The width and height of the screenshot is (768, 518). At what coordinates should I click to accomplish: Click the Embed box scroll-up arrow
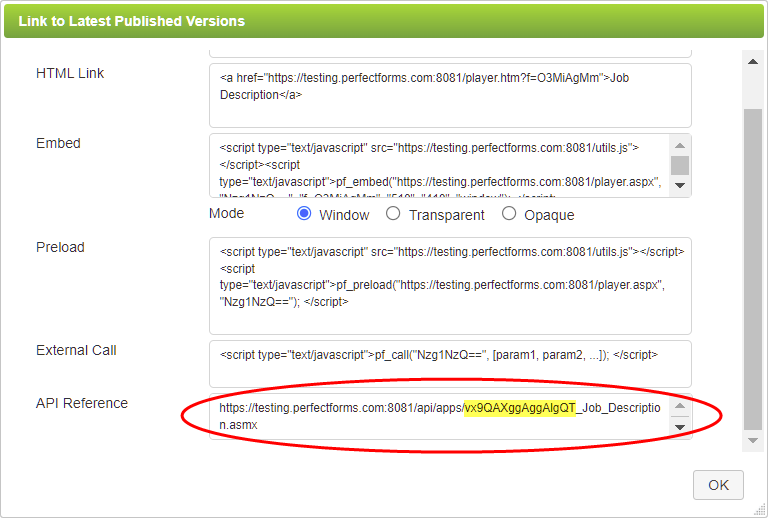click(x=679, y=146)
